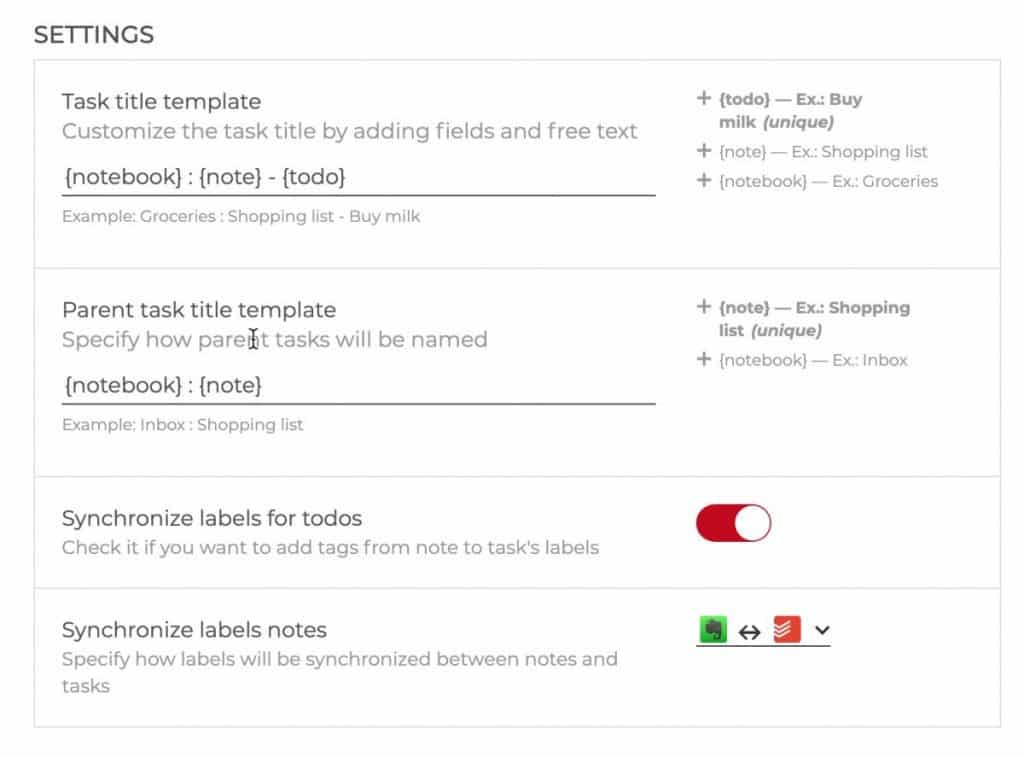The height and width of the screenshot is (757, 1024).
Task: Click plus icon beside {todo} field
Action: click(703, 99)
